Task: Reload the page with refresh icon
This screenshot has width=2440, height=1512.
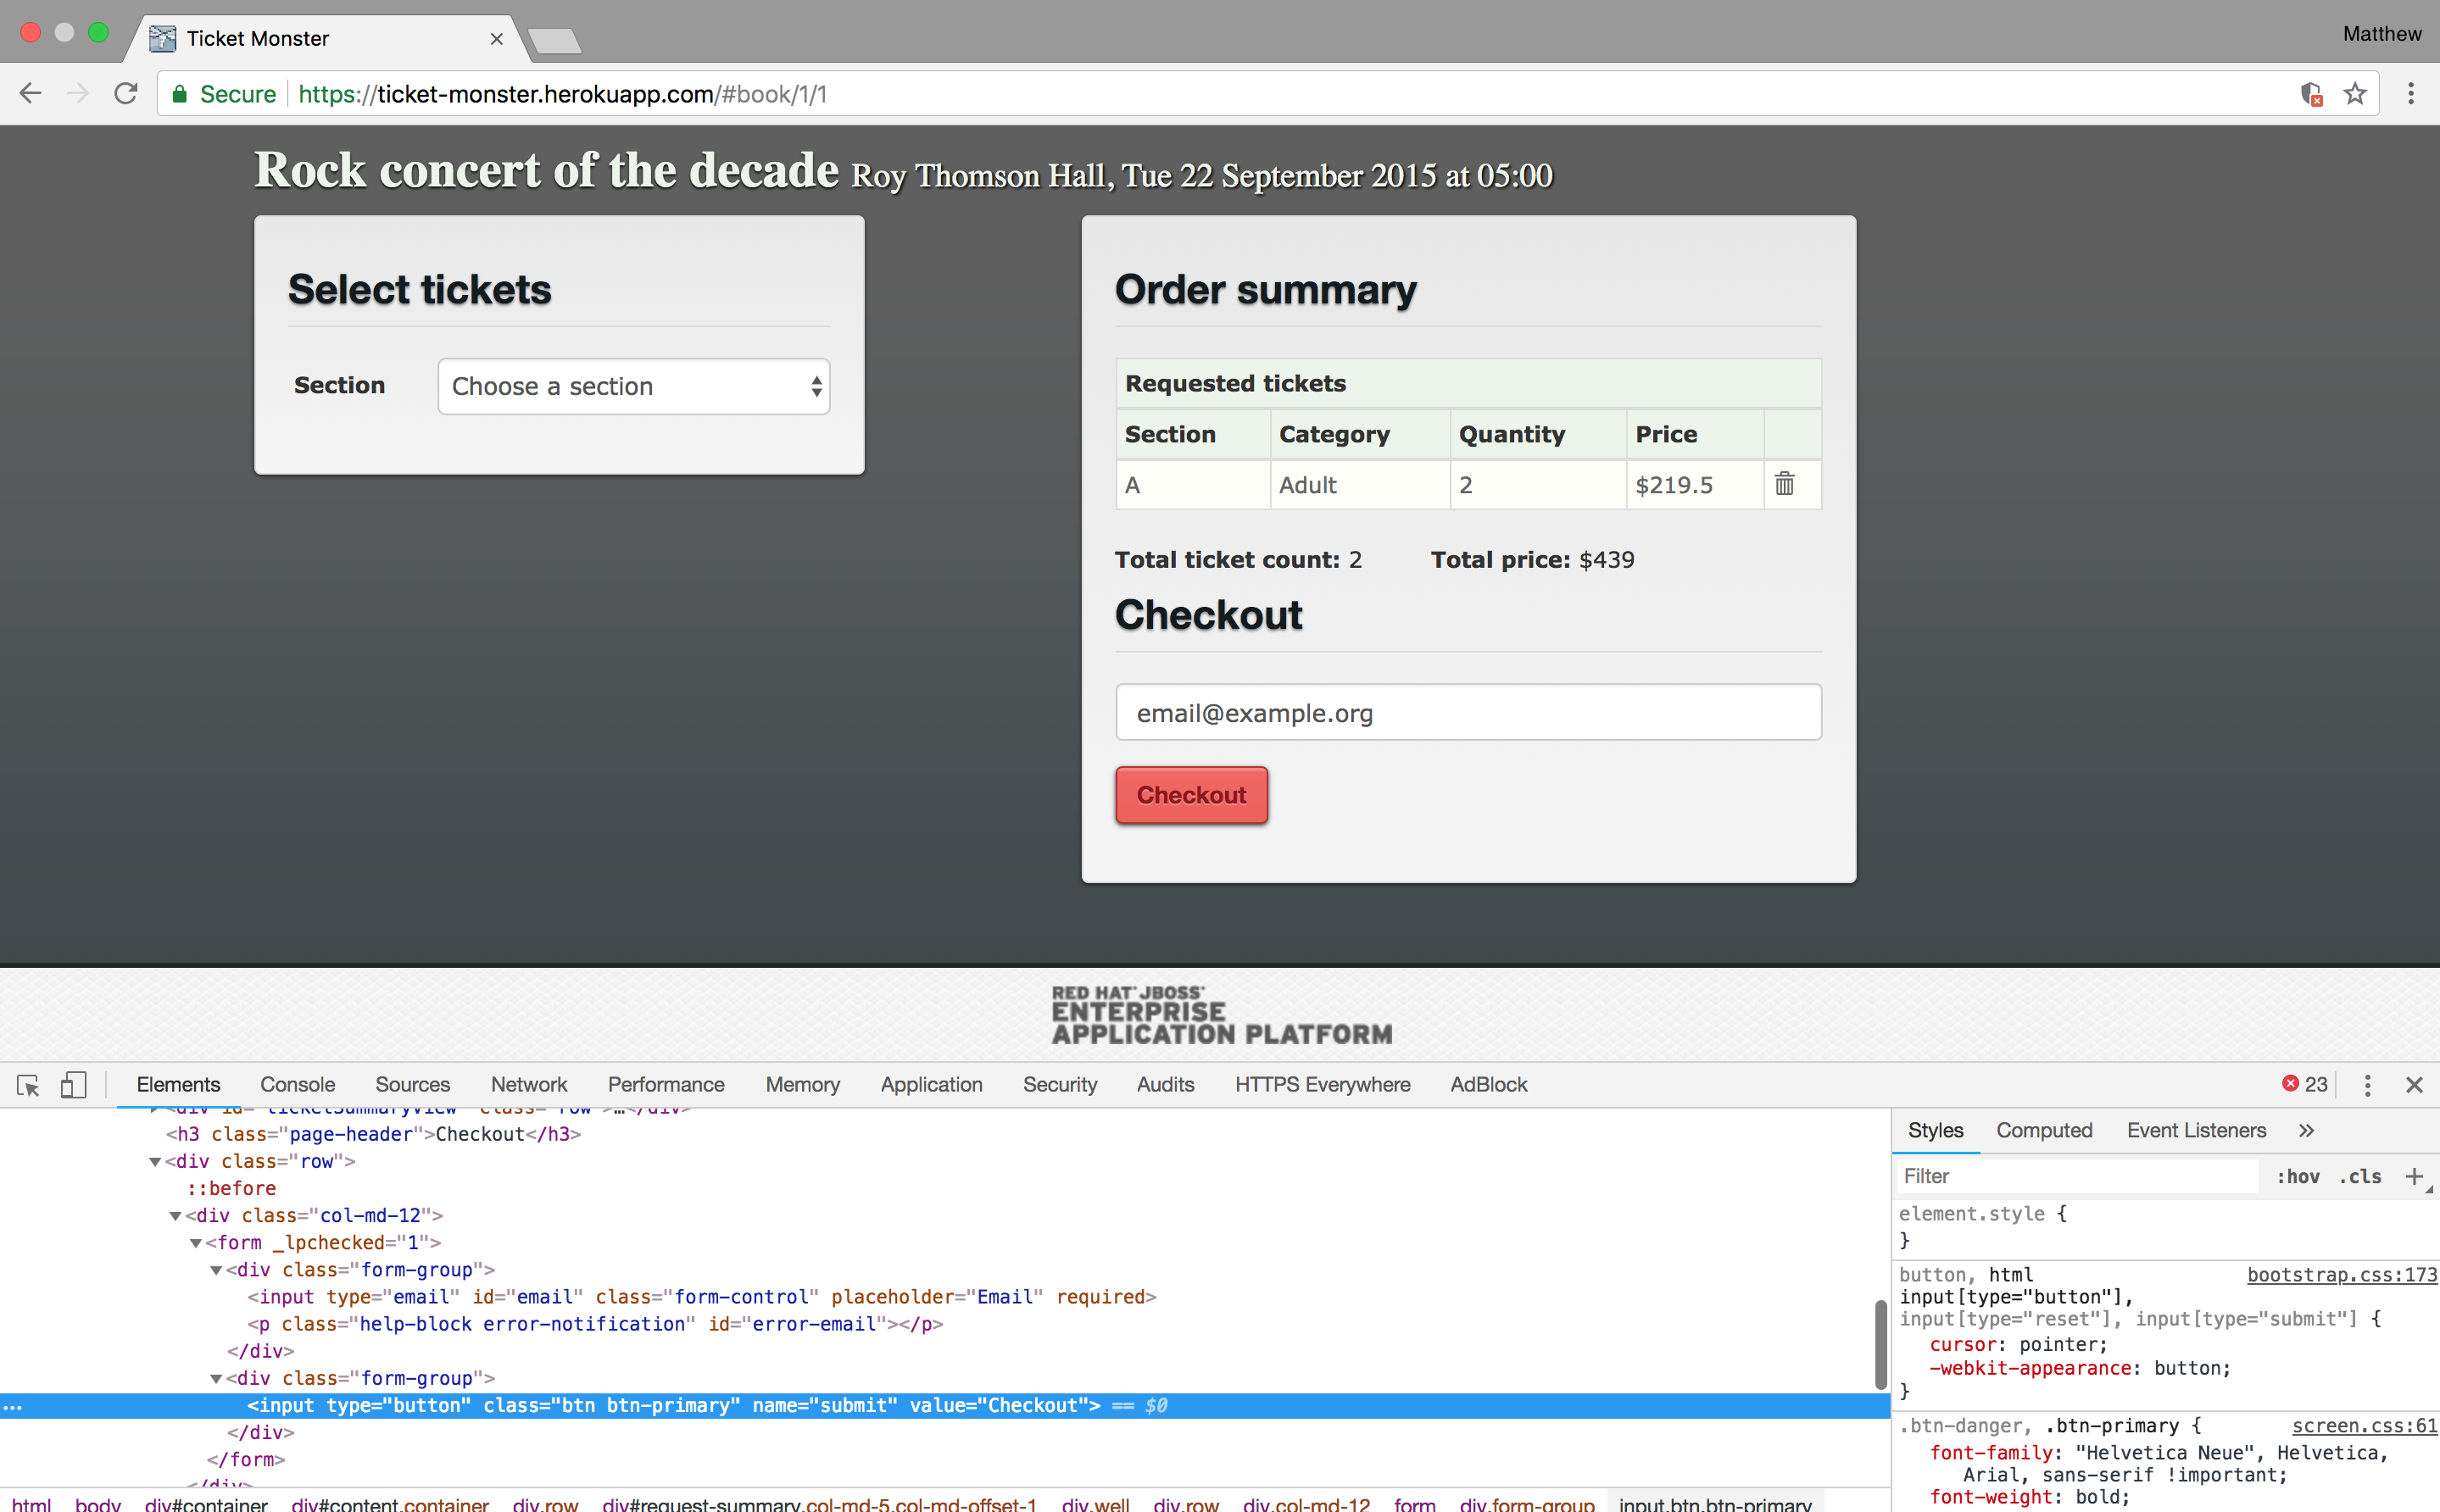Action: (126, 94)
